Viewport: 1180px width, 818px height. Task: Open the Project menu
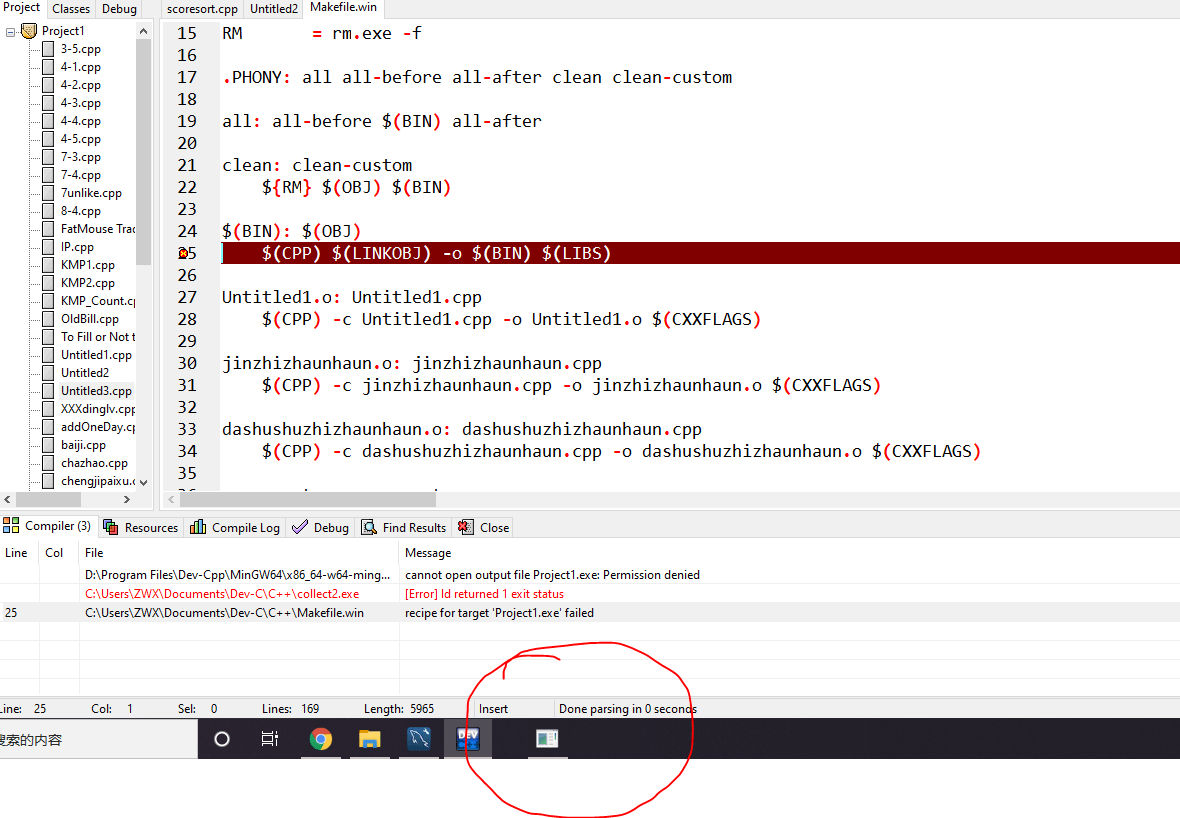pyautogui.click(x=21, y=7)
